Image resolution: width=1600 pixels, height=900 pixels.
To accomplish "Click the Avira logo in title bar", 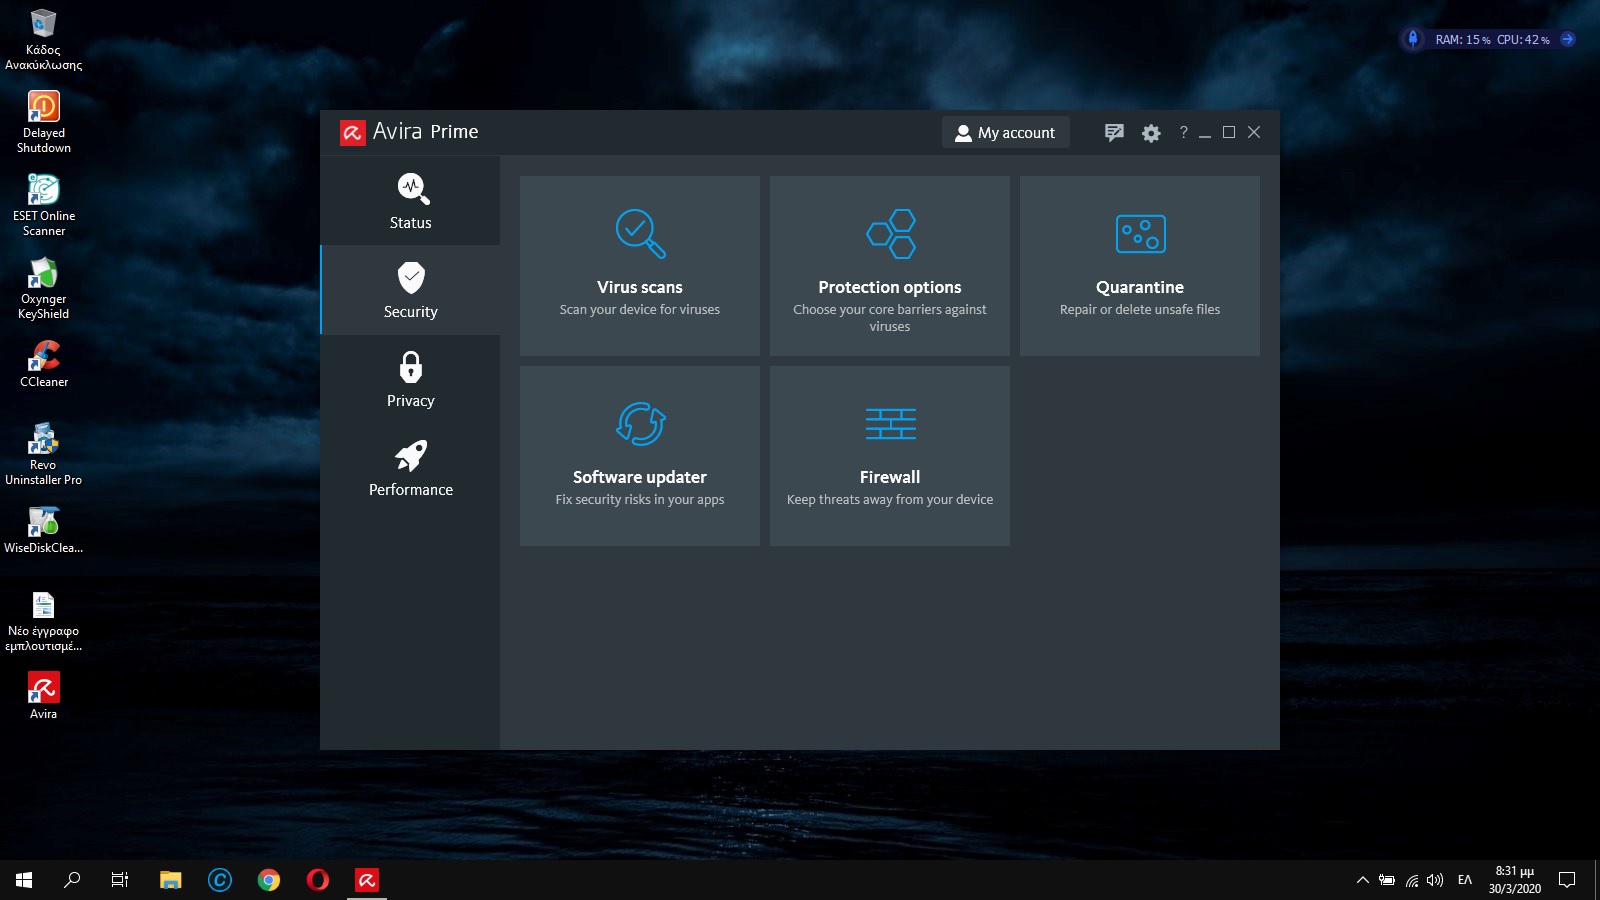I will [x=353, y=132].
